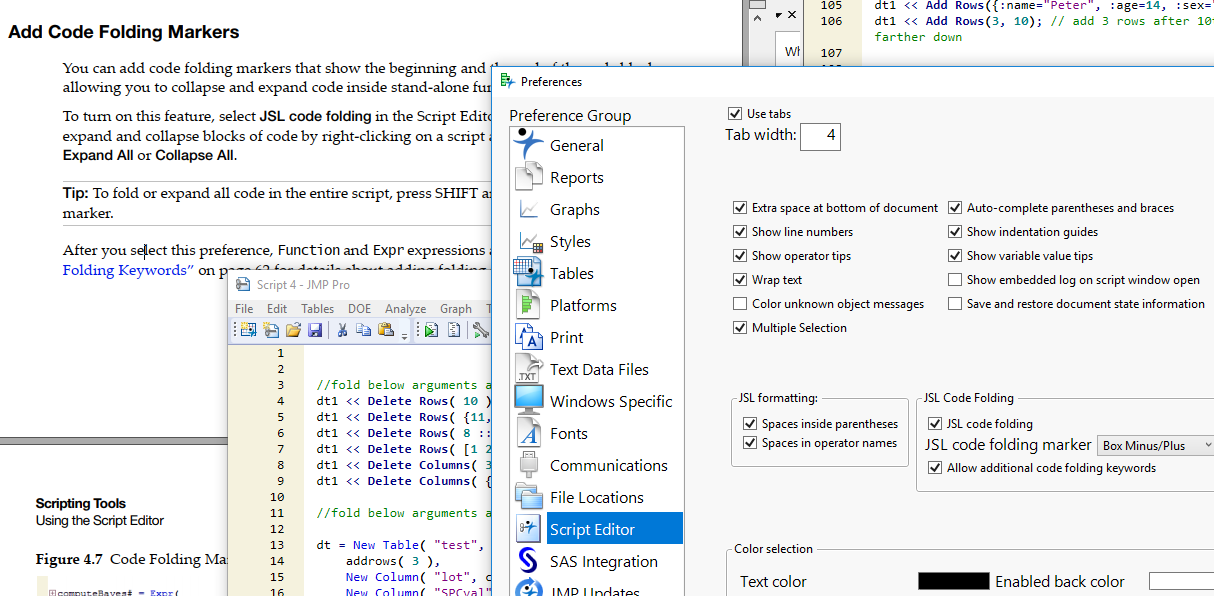Open the DOE menu in Script 4
Image resolution: width=1214 pixels, height=596 pixels.
pyautogui.click(x=359, y=308)
